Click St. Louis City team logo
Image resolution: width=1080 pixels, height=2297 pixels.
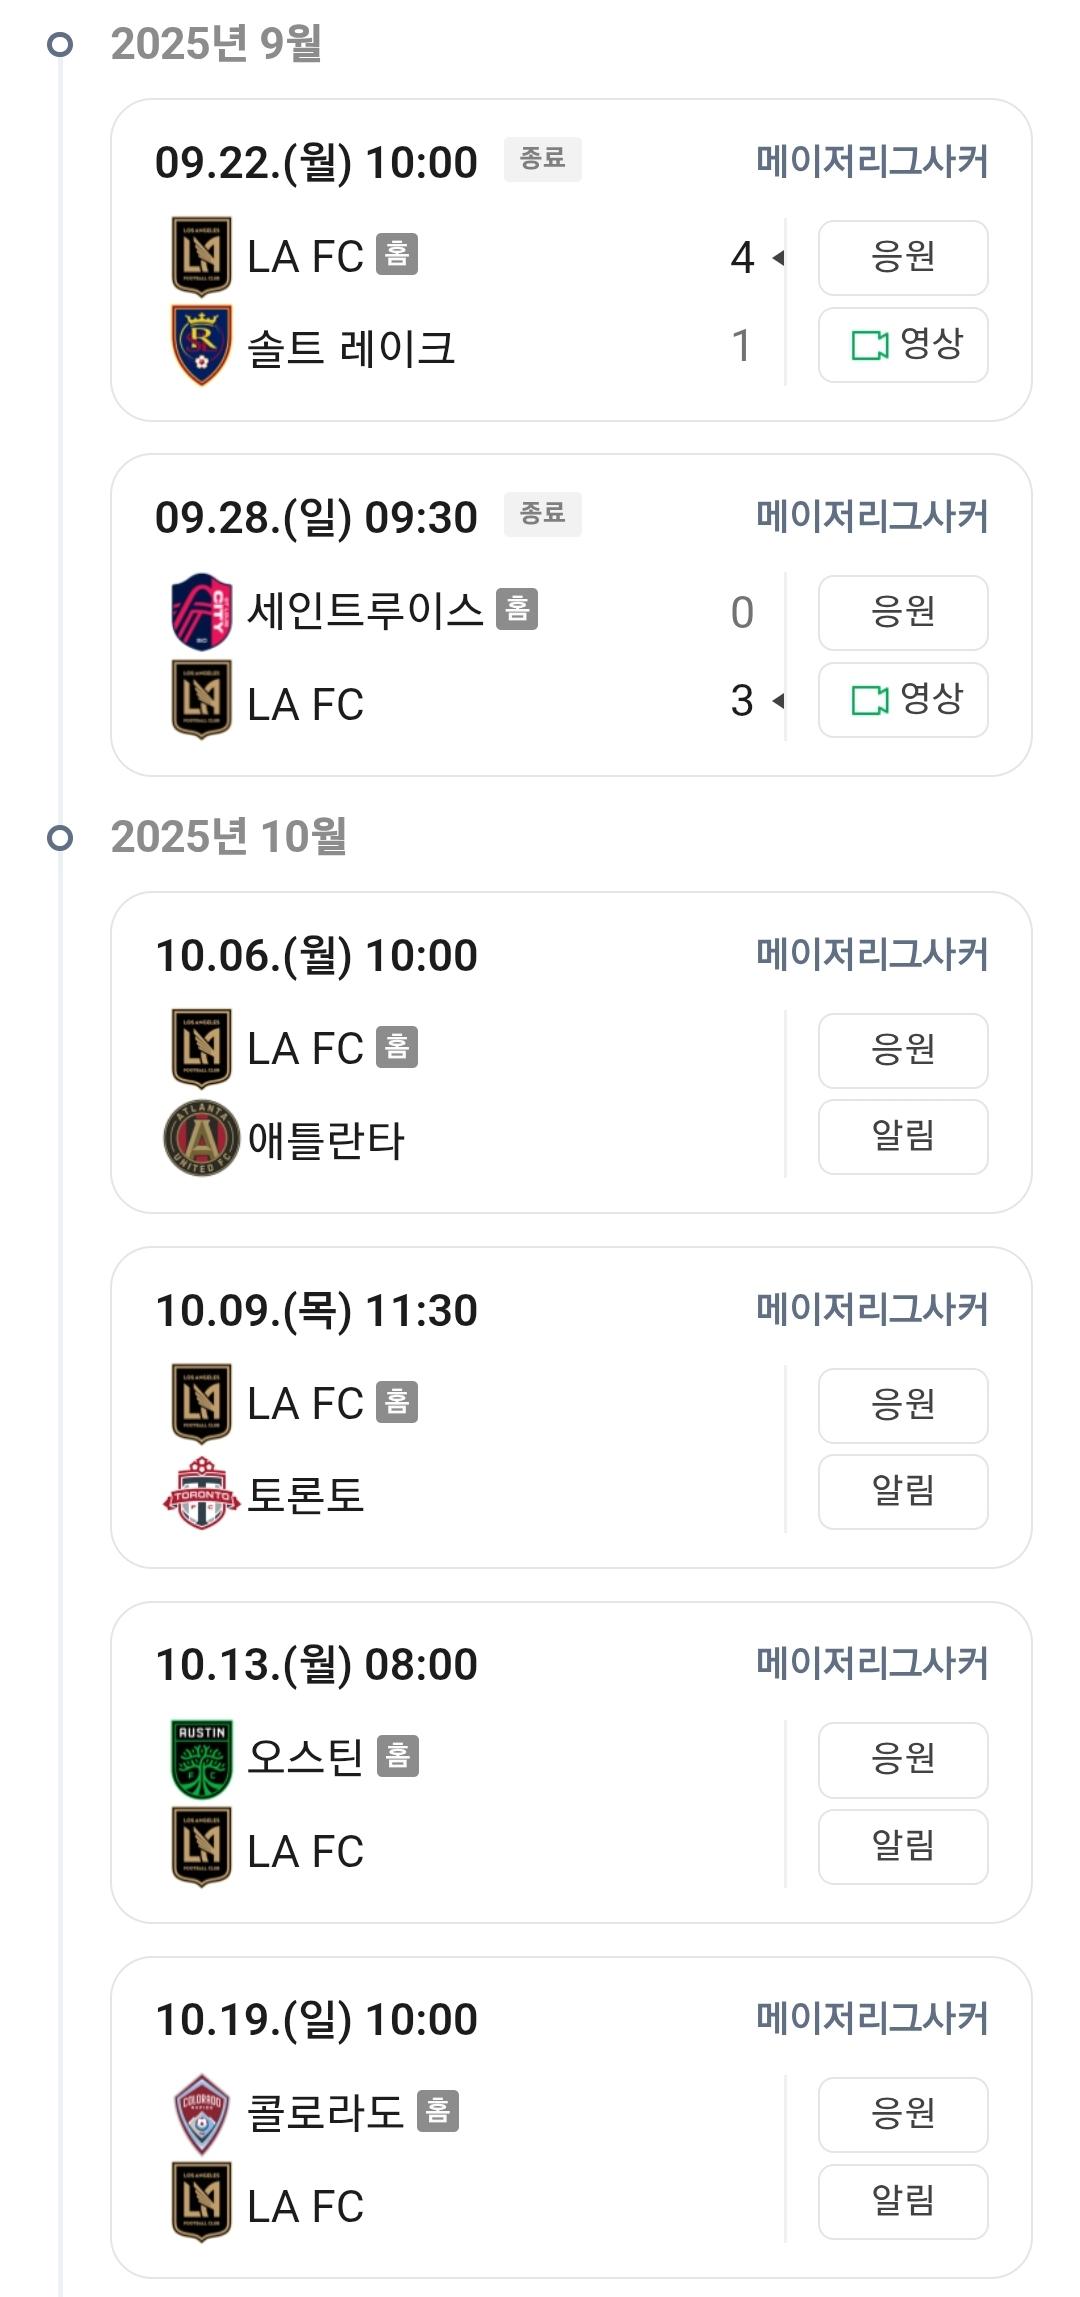[202, 611]
